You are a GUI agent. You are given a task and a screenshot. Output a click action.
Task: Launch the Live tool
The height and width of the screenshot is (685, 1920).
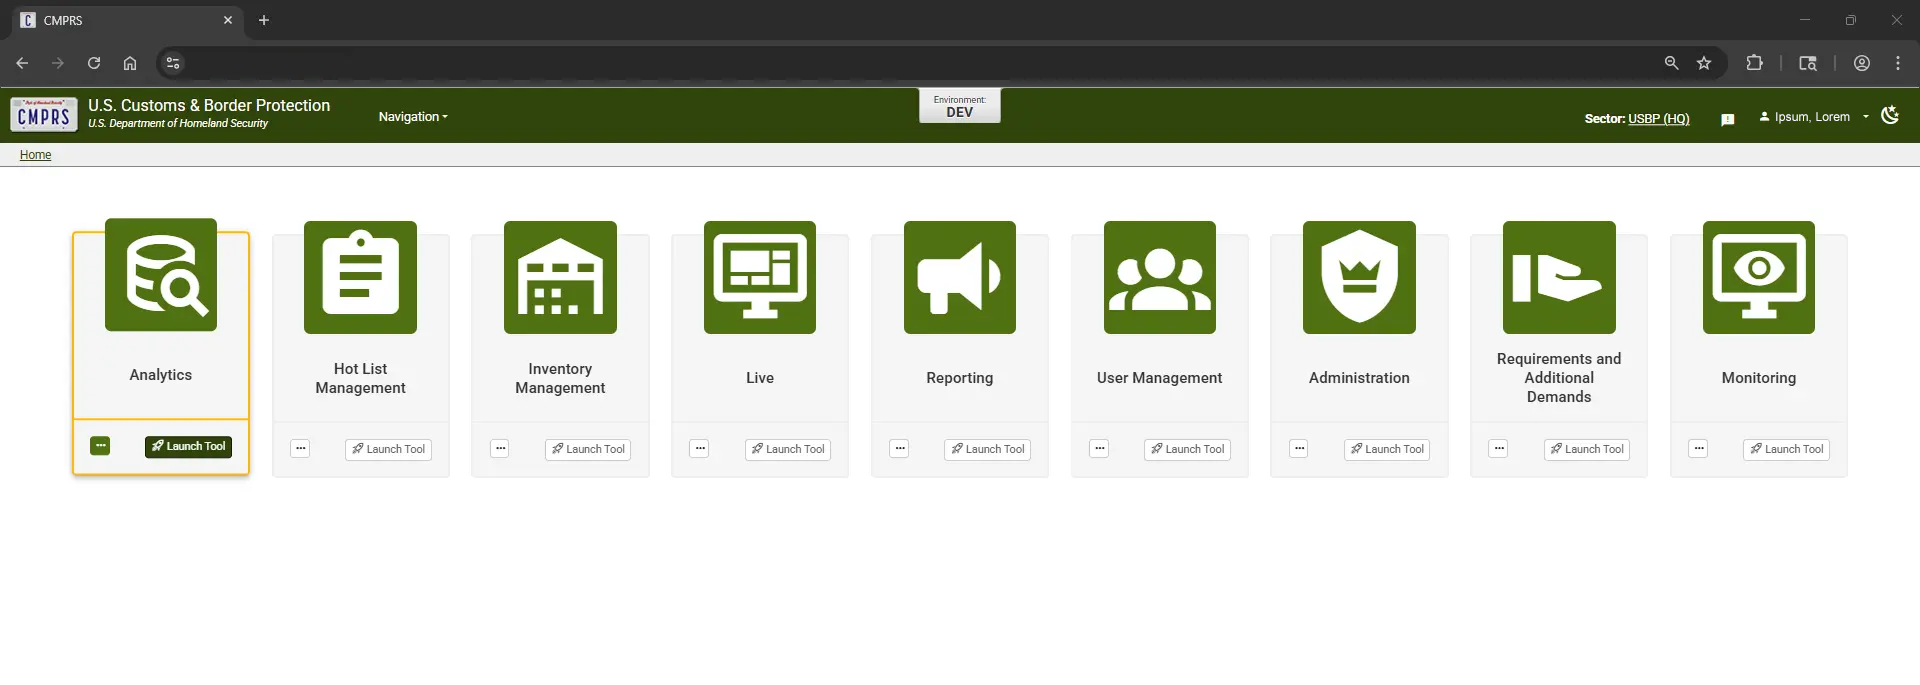(x=788, y=450)
